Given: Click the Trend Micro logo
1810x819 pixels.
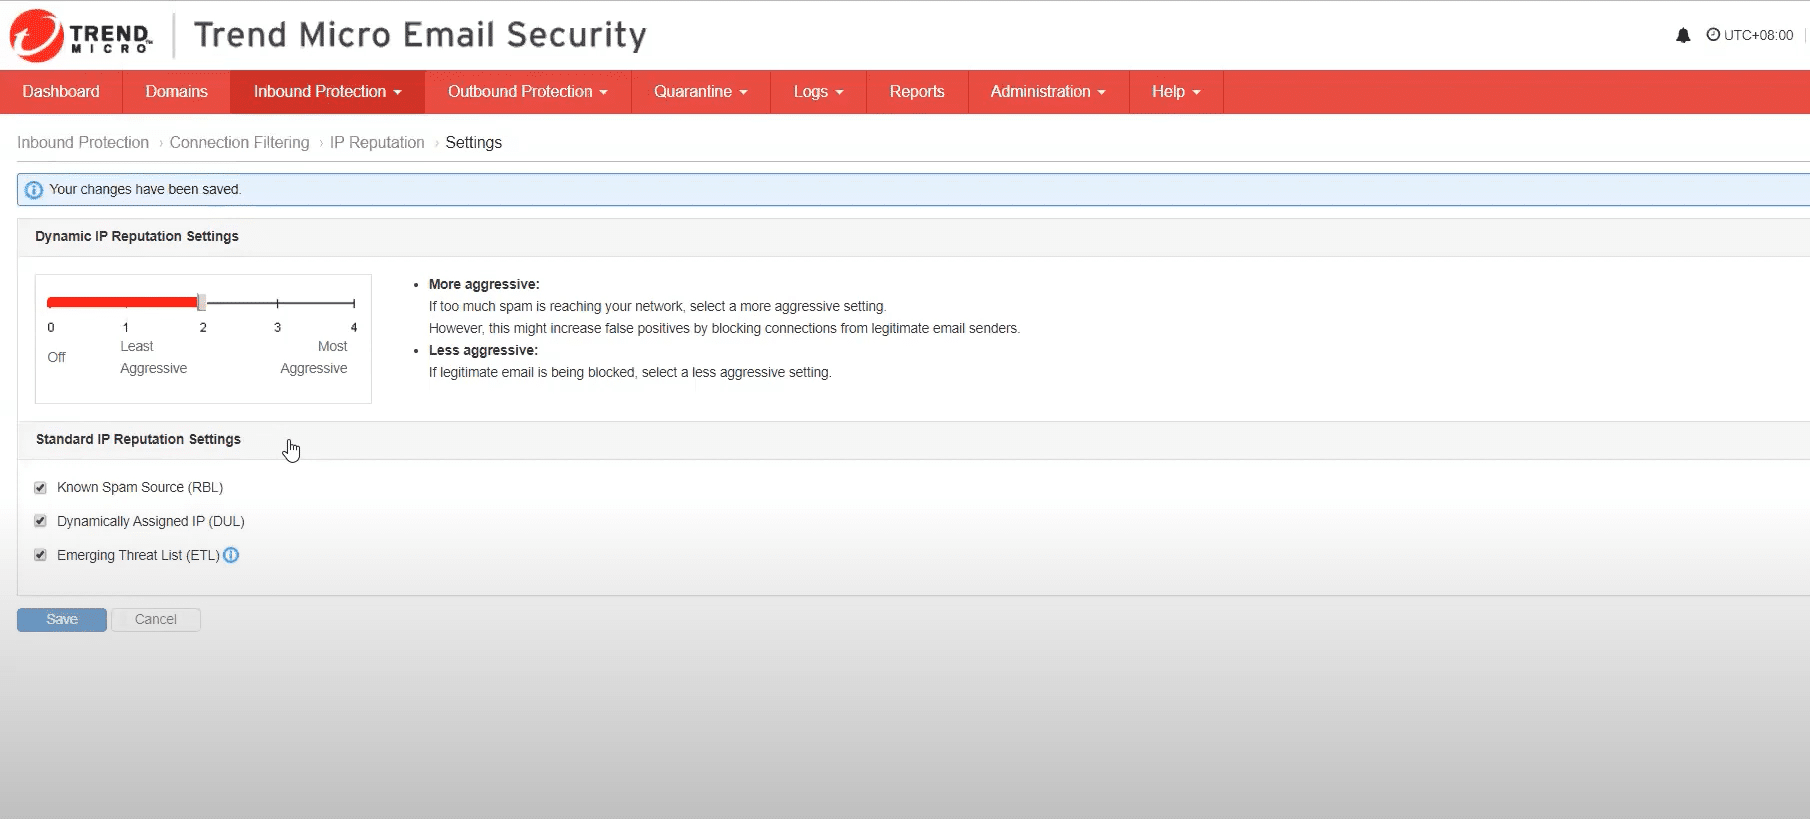Looking at the screenshot, I should click(80, 36).
